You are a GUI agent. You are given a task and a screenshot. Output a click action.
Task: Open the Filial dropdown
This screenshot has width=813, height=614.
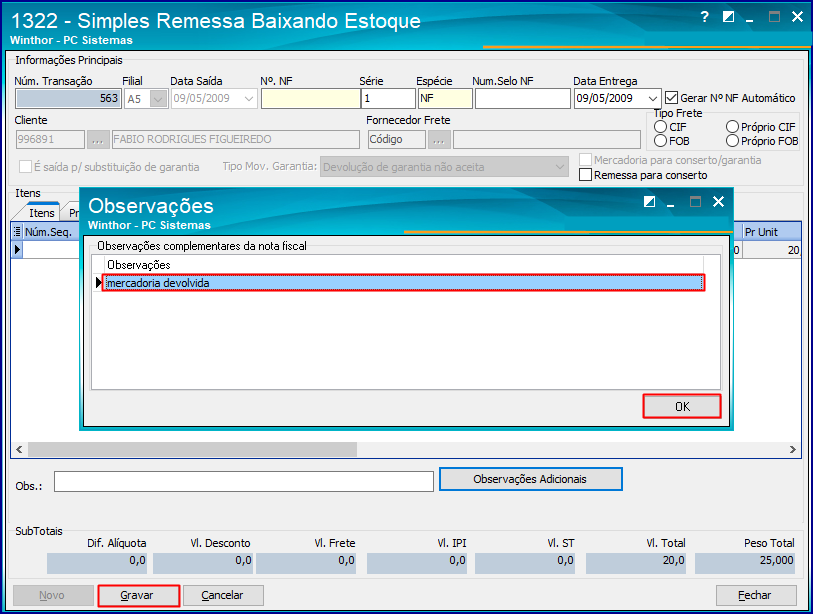pyautogui.click(x=158, y=99)
